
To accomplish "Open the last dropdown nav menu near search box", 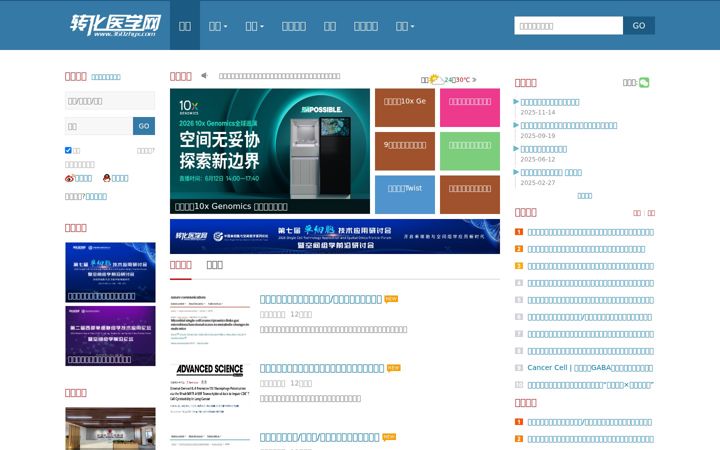I will [405, 26].
